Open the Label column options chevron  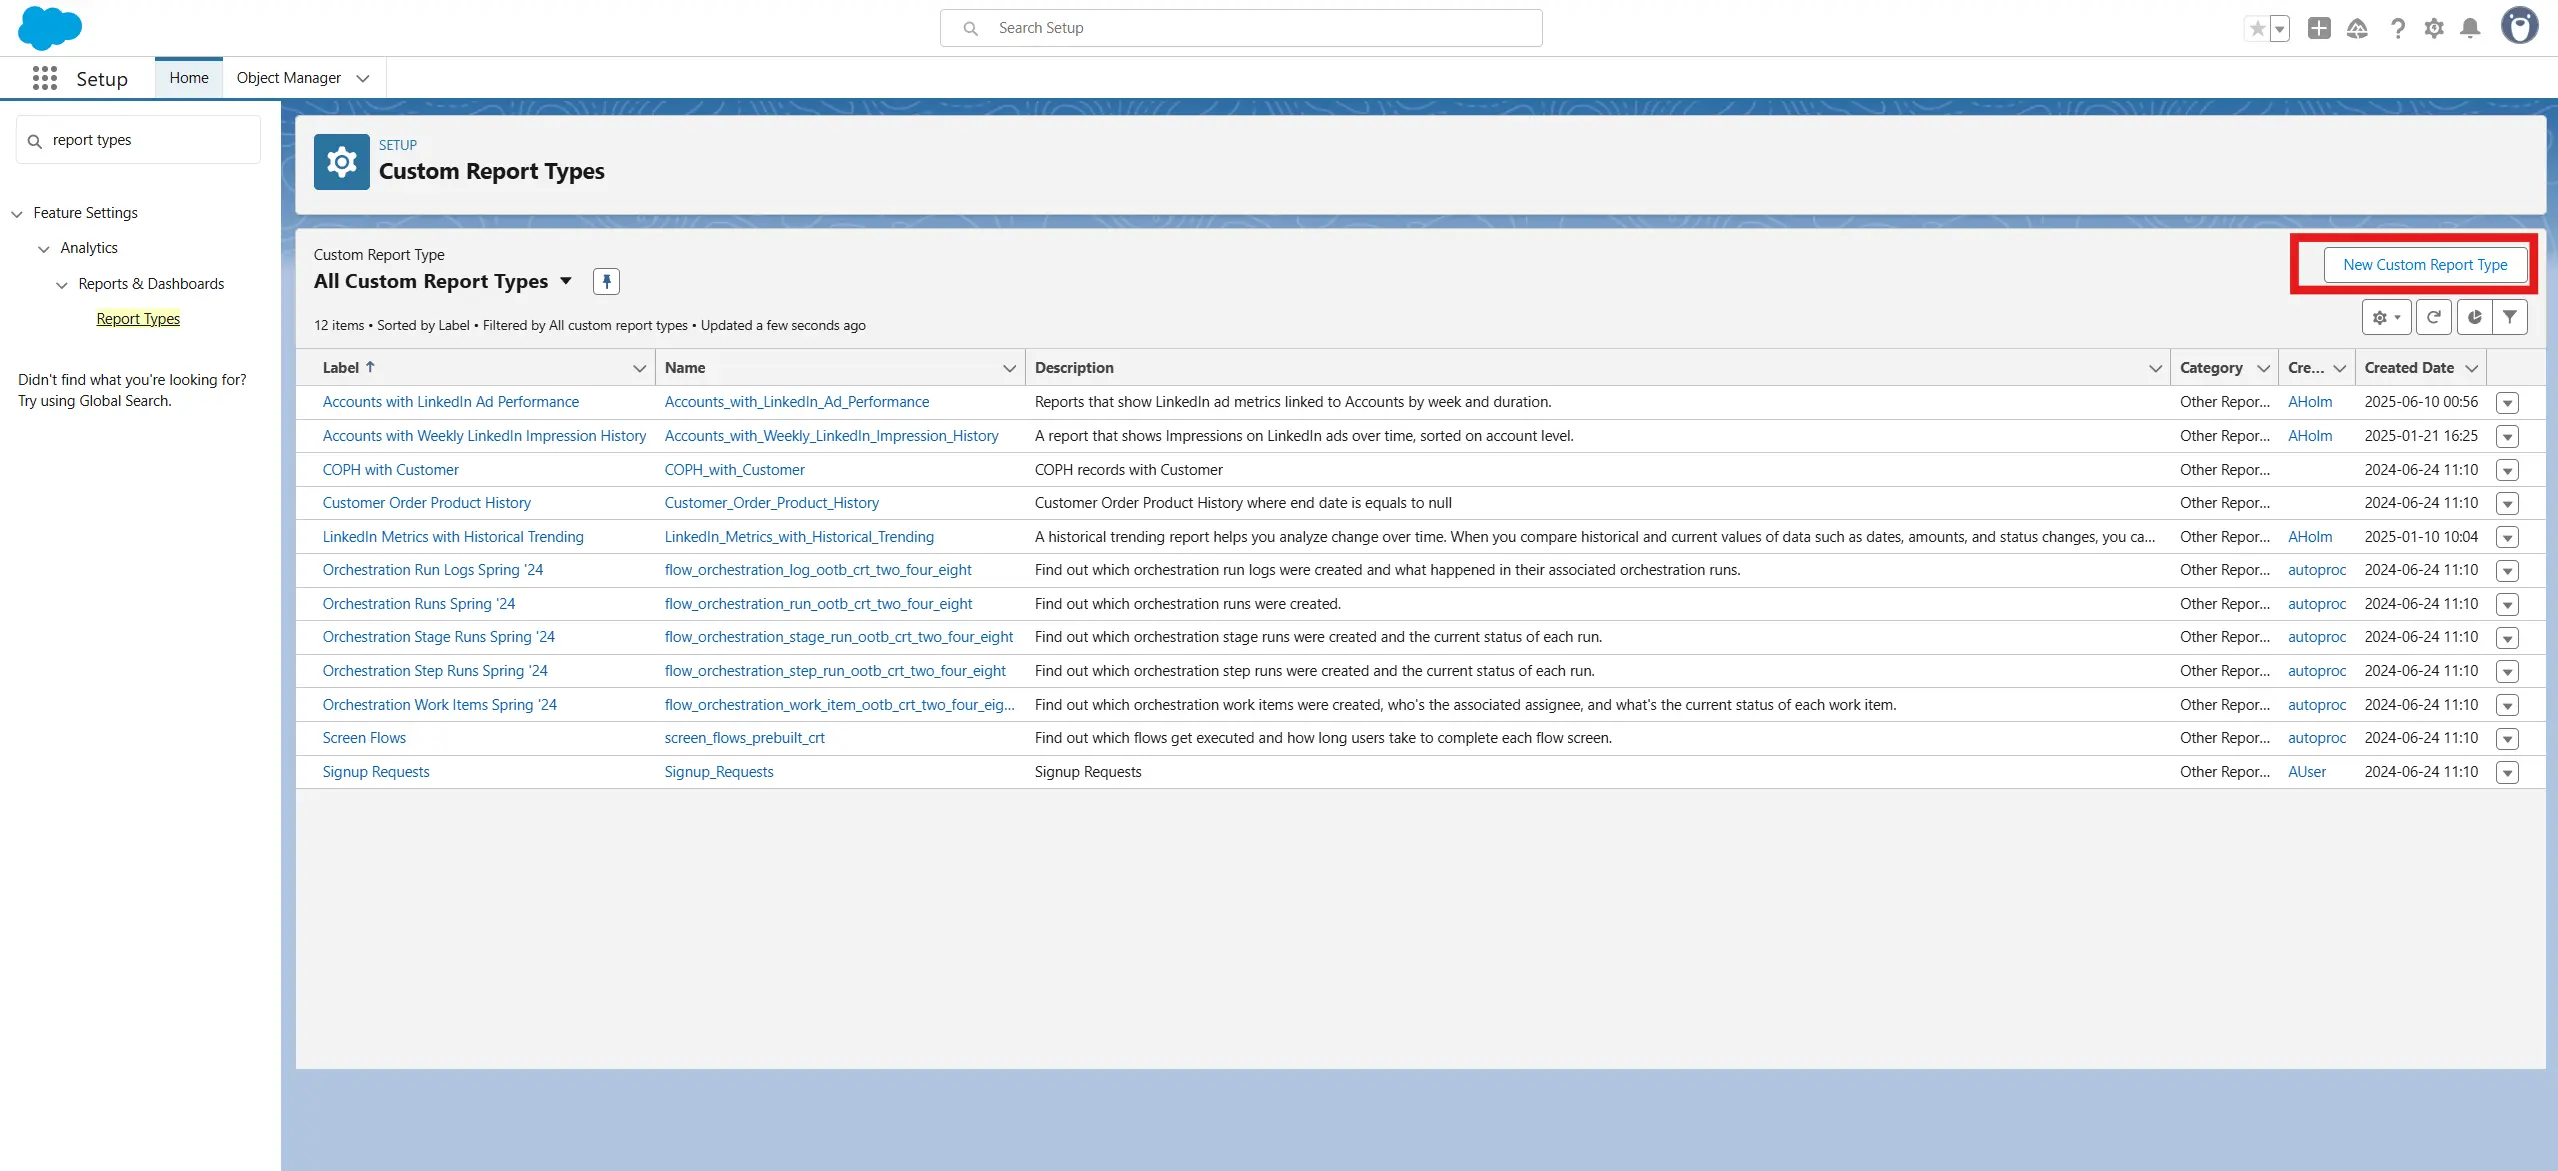point(639,368)
